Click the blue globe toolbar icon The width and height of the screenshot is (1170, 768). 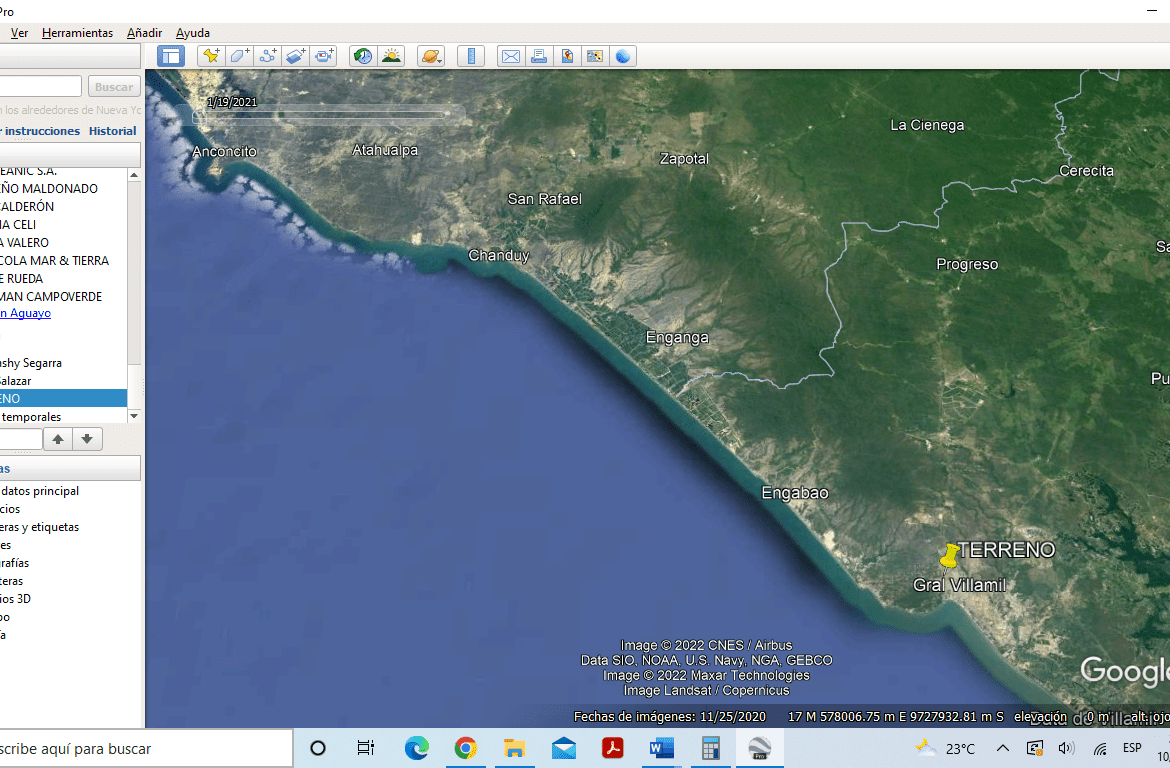coord(623,56)
